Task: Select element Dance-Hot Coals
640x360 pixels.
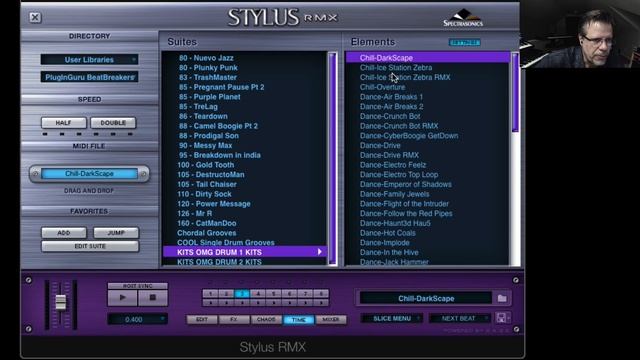Action: coord(388,233)
